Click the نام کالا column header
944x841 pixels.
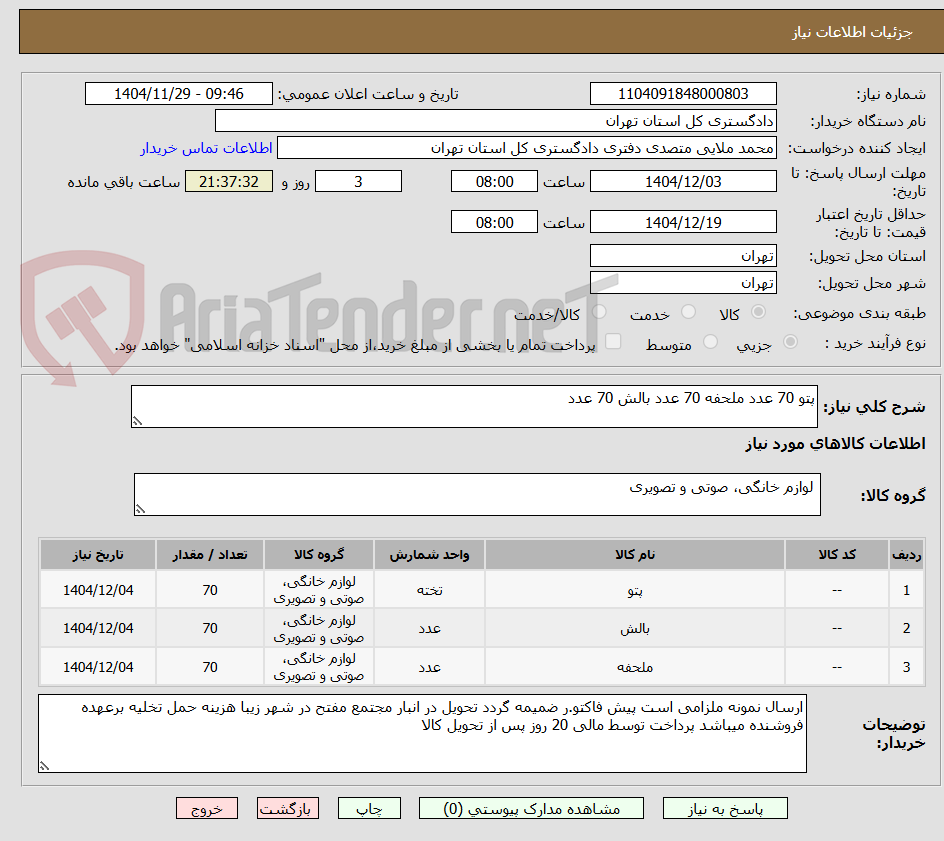(x=635, y=554)
